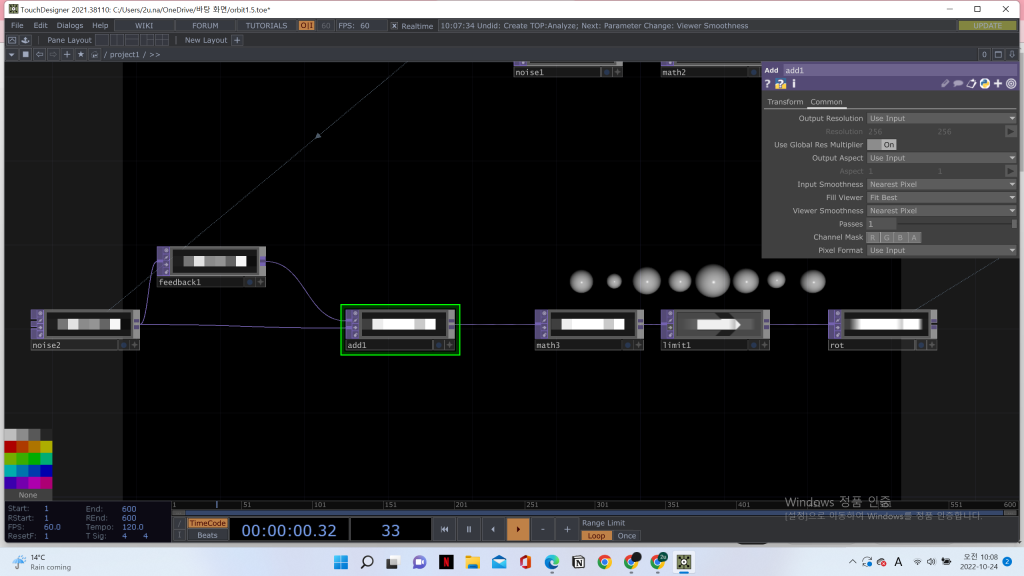Jump to start of timeline
The width and height of the screenshot is (1024, 576).
(x=444, y=529)
